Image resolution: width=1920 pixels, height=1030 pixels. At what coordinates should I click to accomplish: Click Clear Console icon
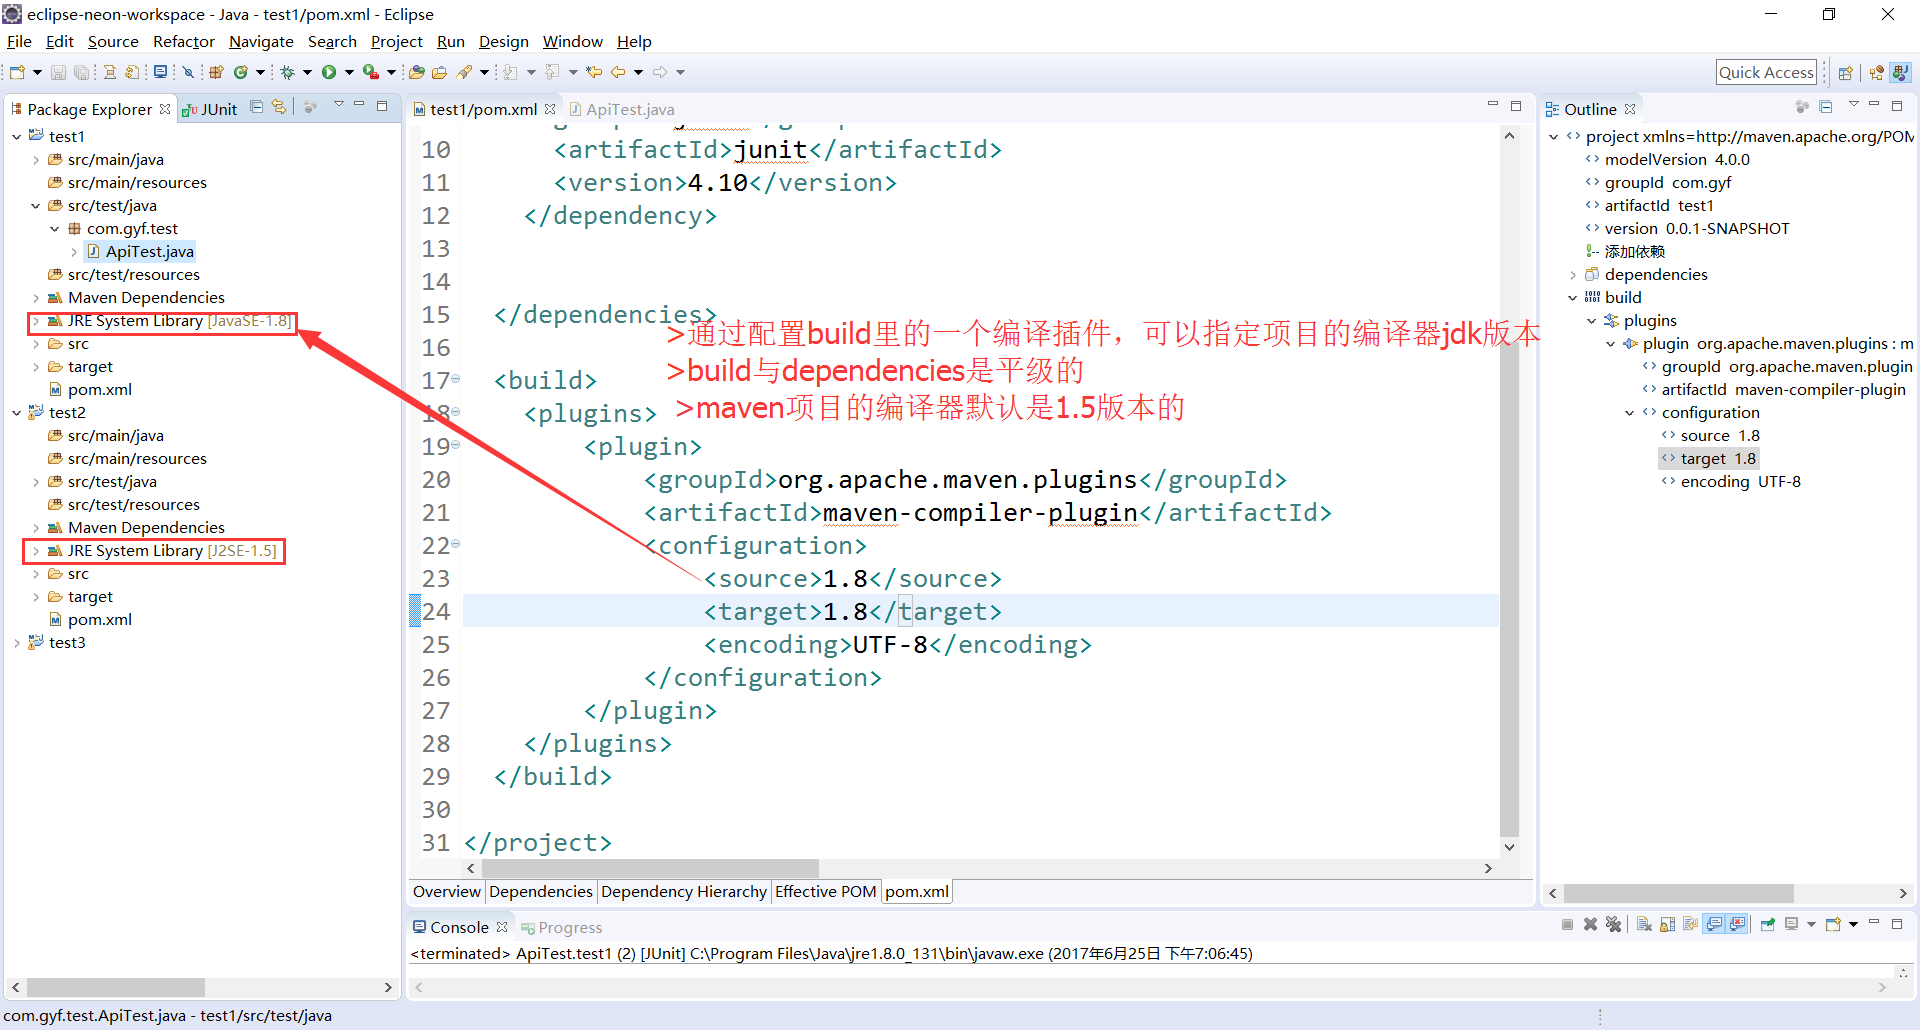pyautogui.click(x=1644, y=925)
